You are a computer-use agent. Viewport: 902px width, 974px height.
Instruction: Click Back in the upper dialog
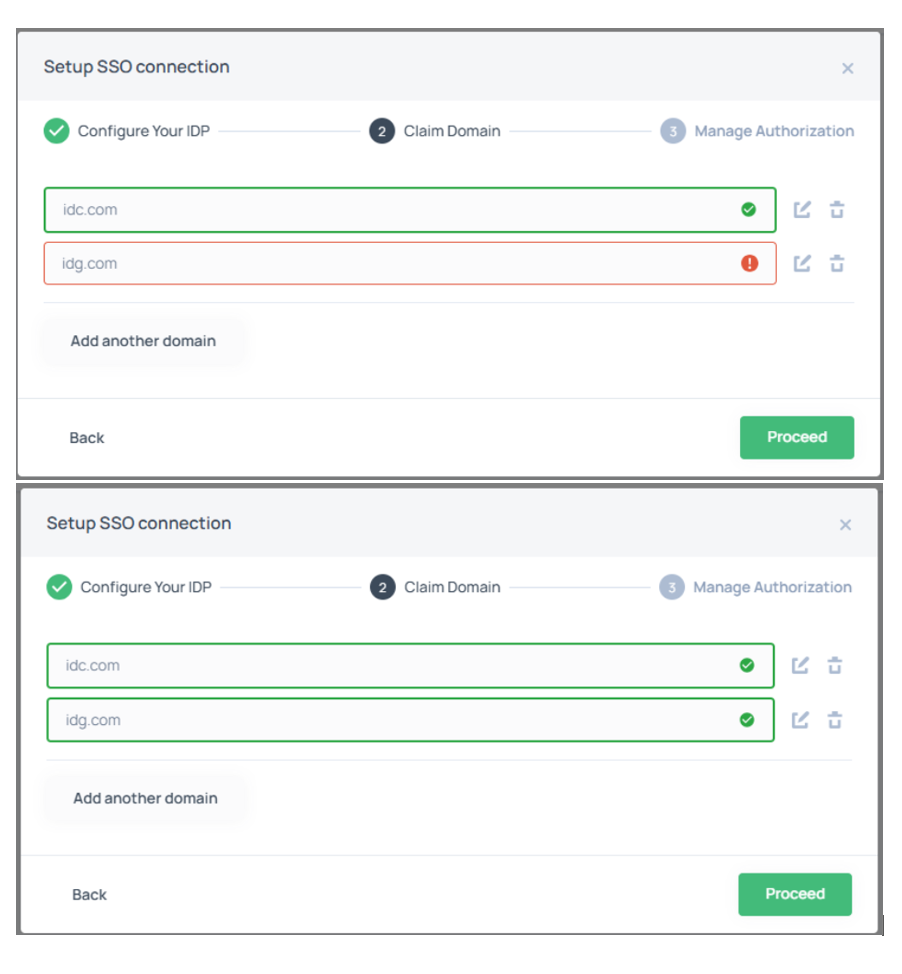(87, 438)
